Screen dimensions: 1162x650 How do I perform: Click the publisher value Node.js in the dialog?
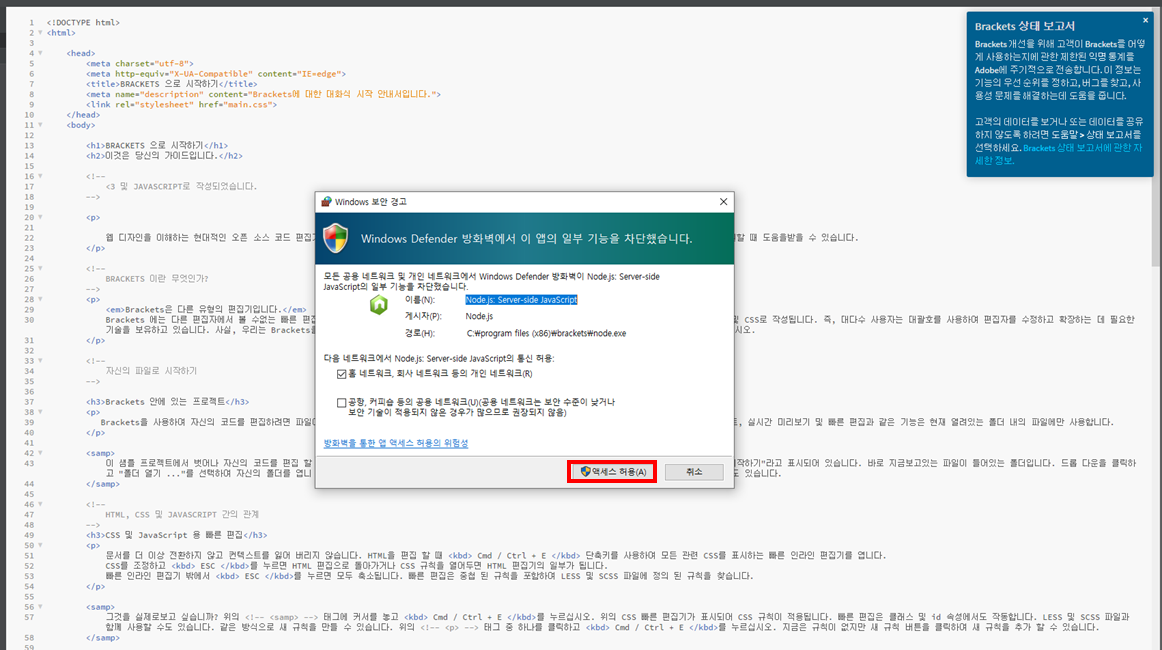tap(479, 316)
